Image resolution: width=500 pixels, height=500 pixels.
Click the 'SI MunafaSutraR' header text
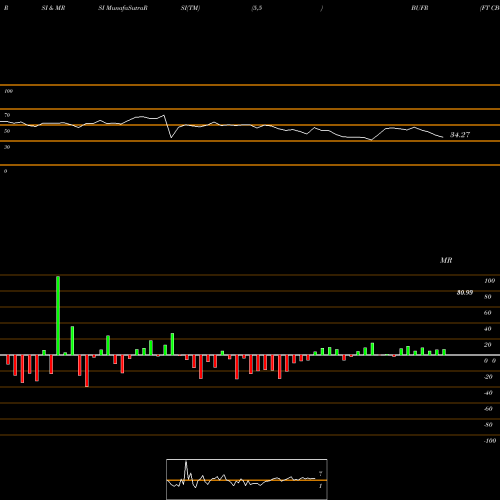(123, 8)
